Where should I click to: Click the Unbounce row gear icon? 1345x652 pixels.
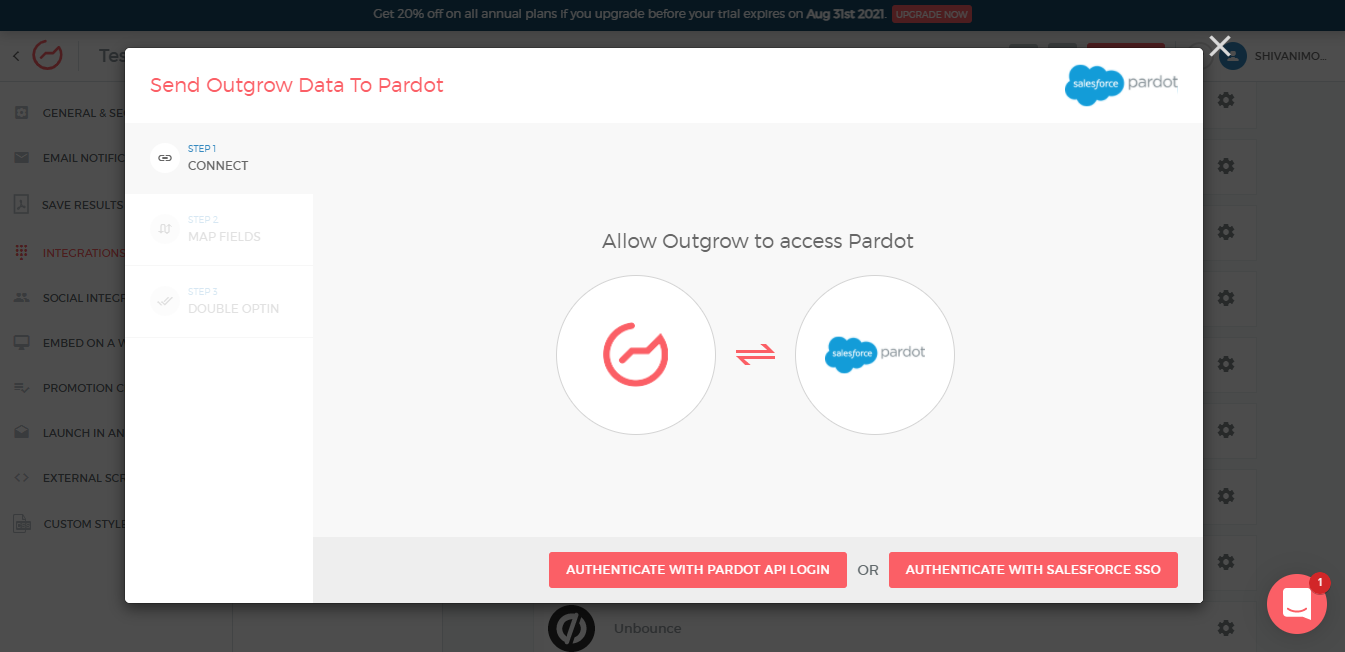tap(1226, 628)
